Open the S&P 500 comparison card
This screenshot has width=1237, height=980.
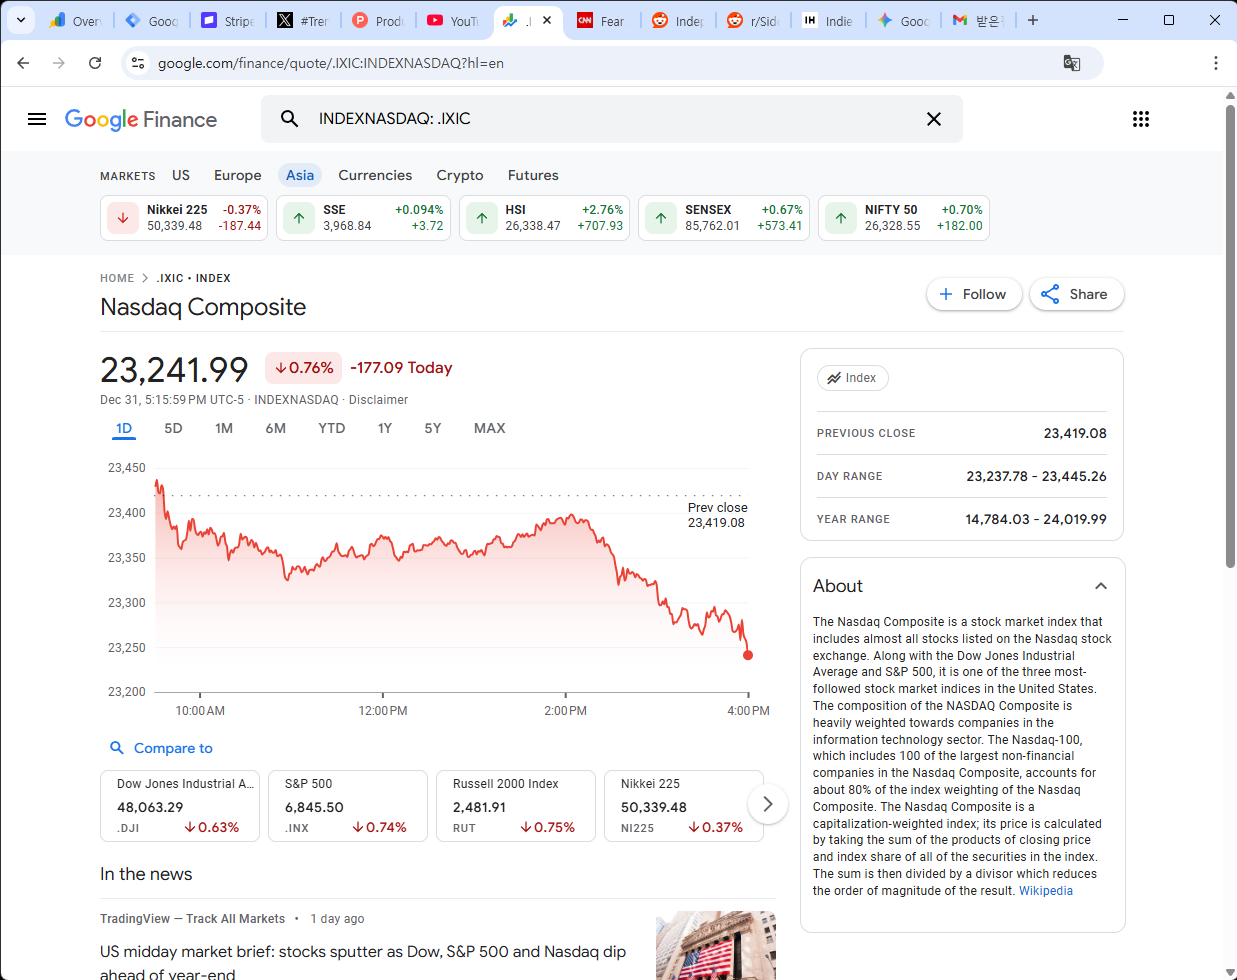347,806
